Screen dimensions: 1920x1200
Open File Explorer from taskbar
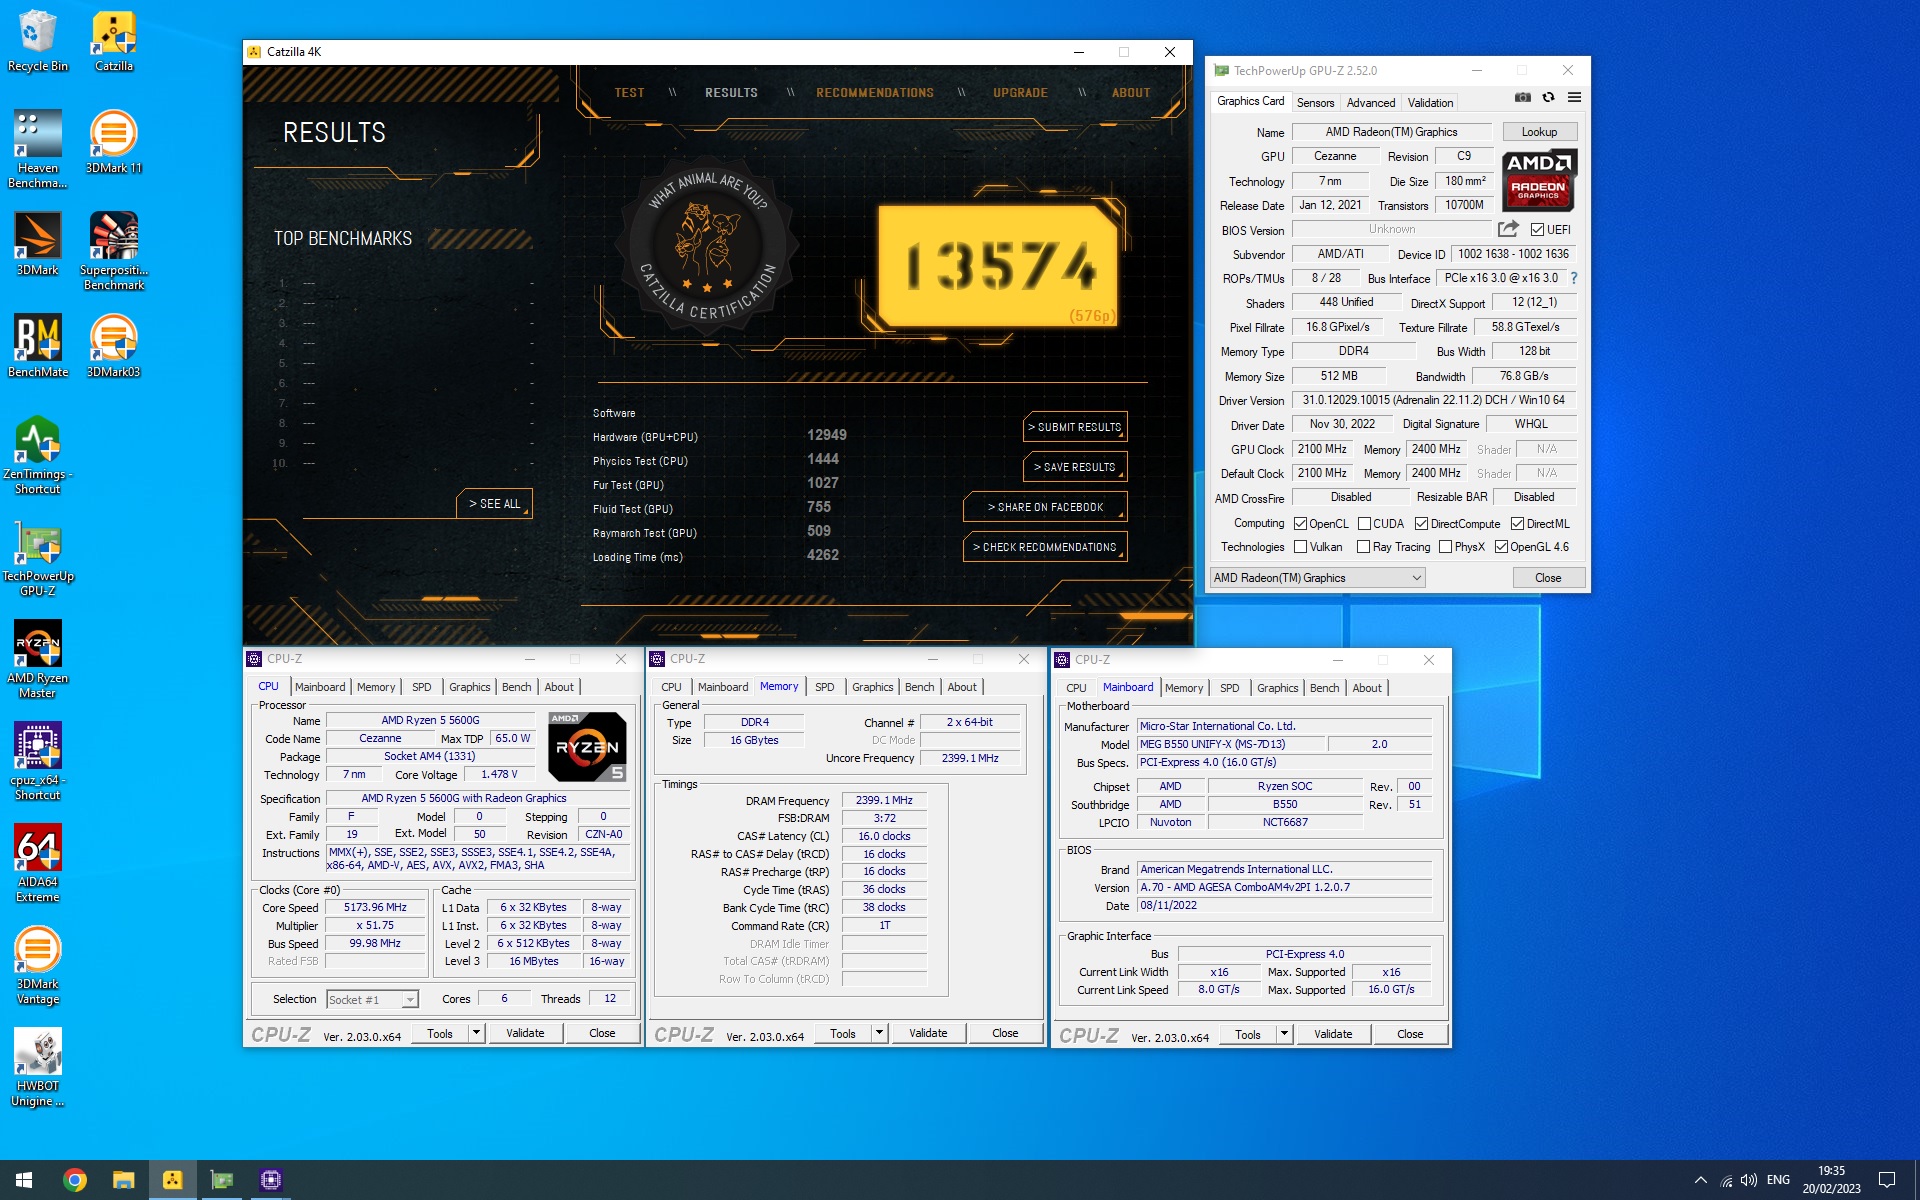click(x=123, y=1180)
